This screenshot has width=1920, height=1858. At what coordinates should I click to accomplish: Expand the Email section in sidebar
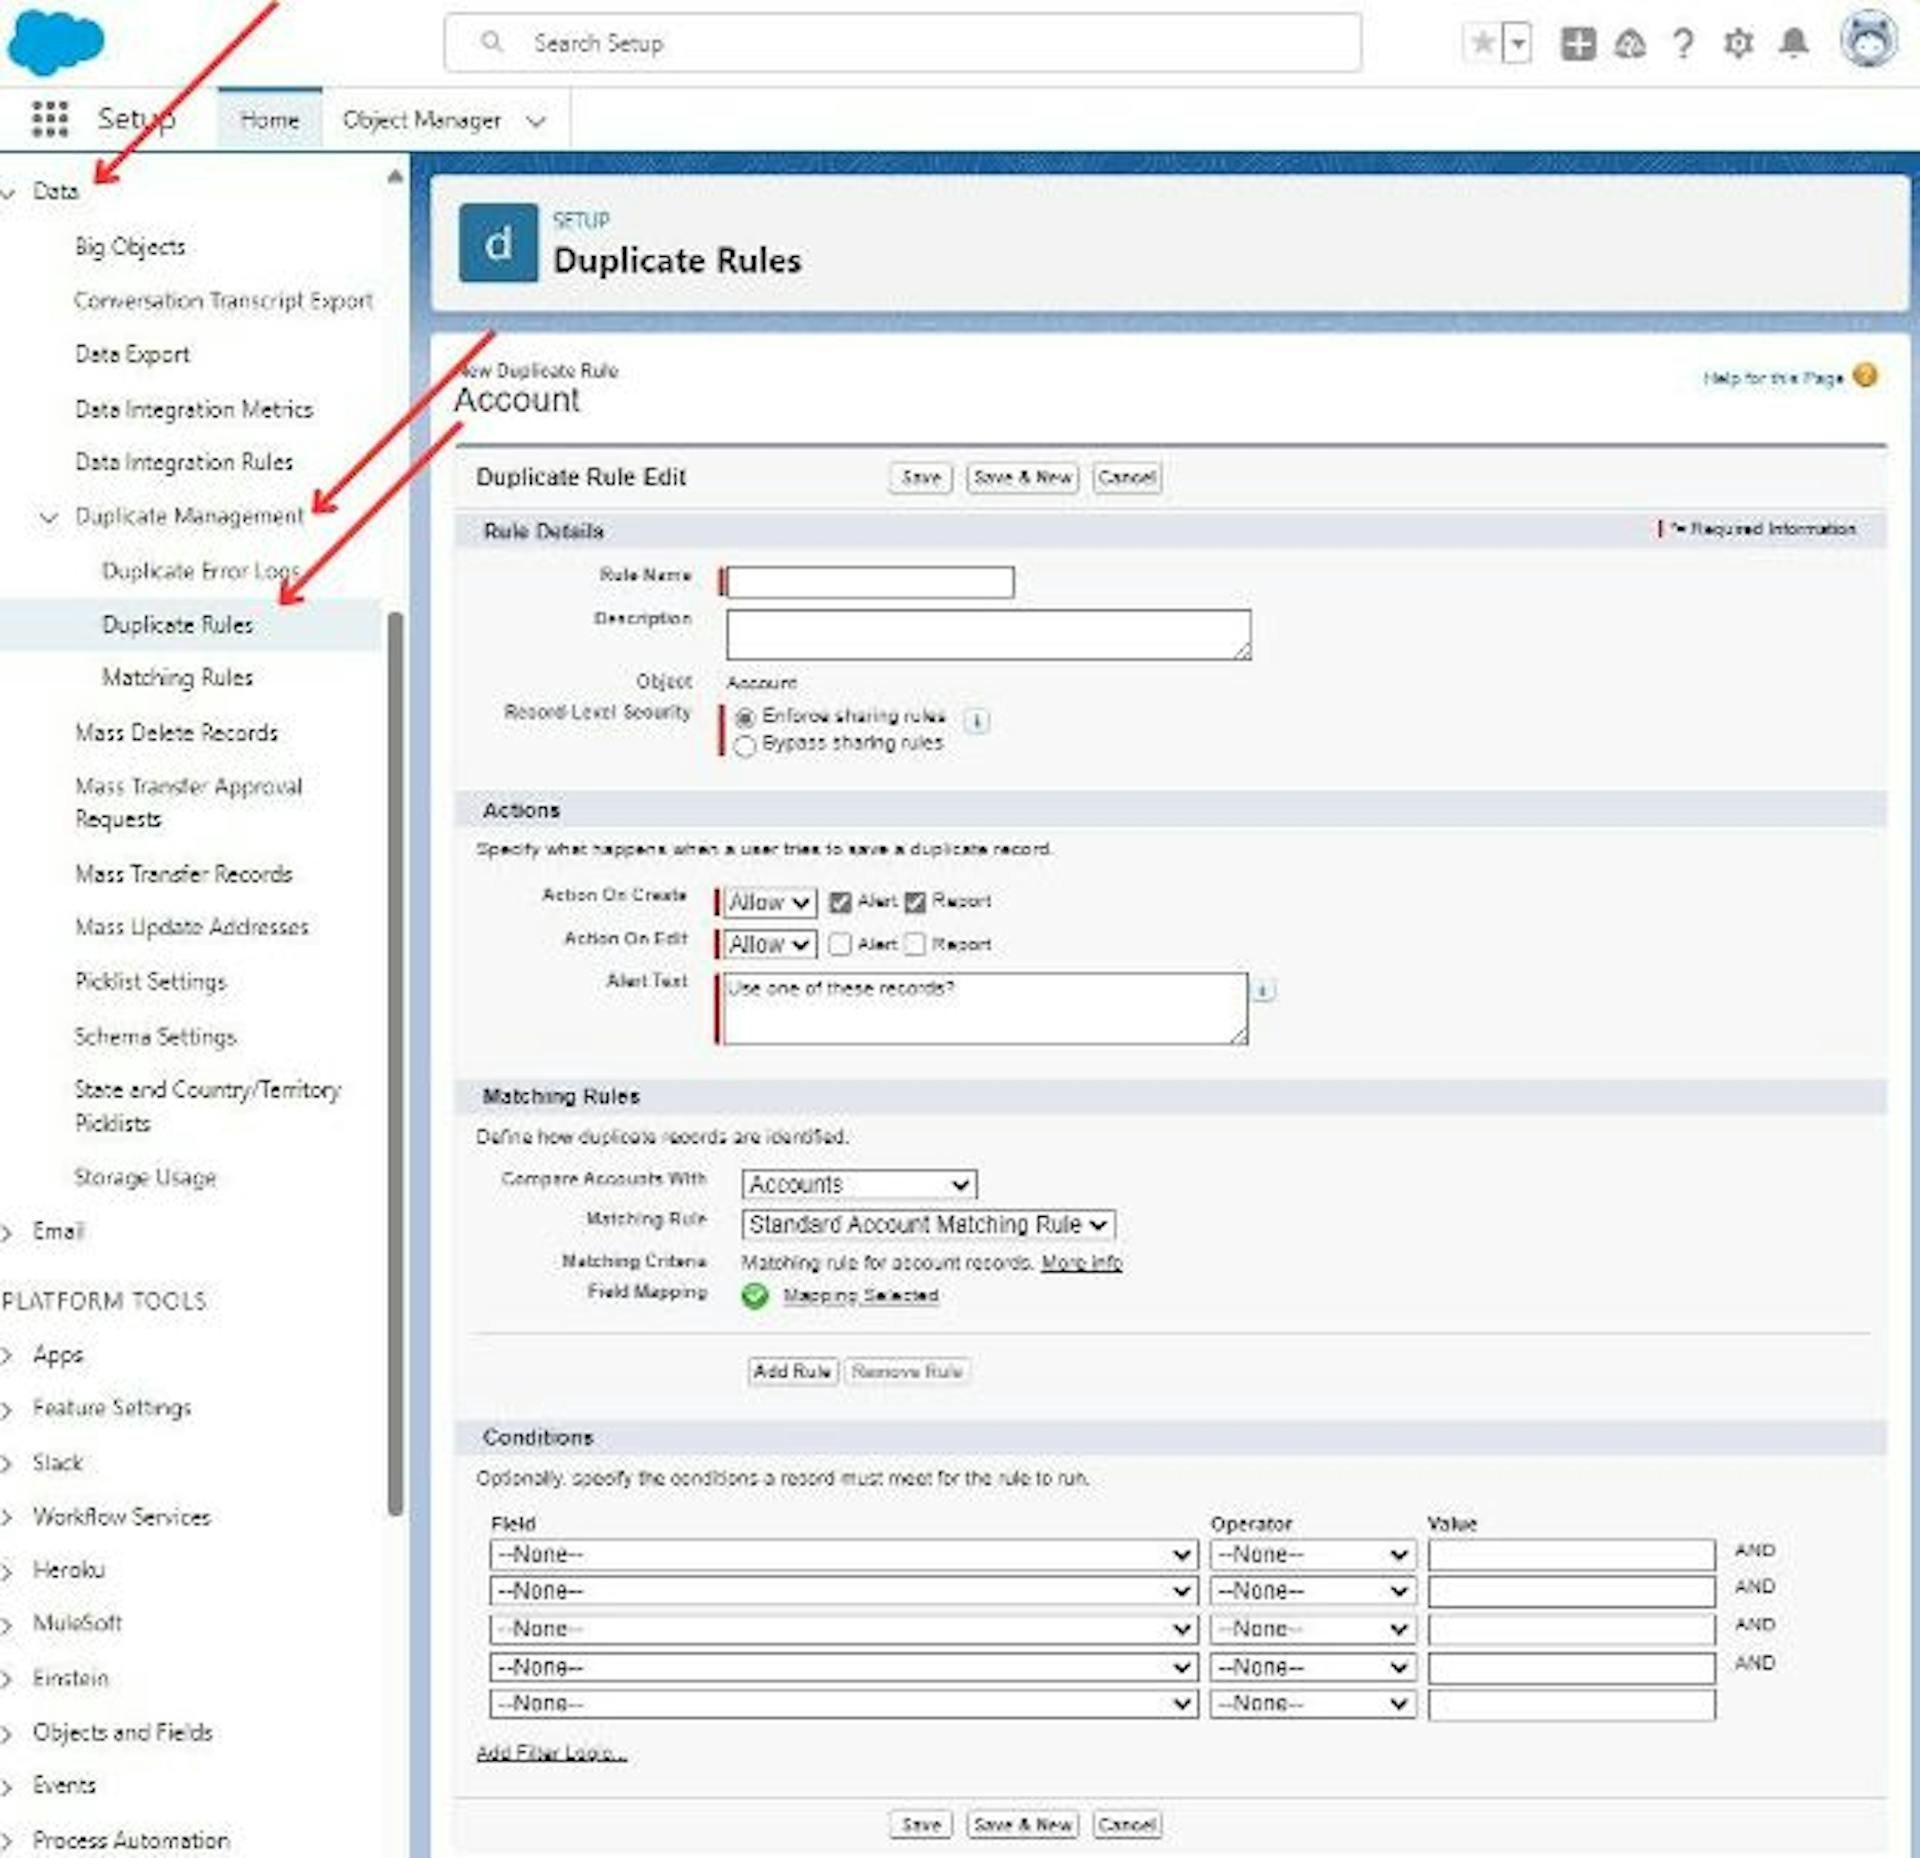(8, 1232)
